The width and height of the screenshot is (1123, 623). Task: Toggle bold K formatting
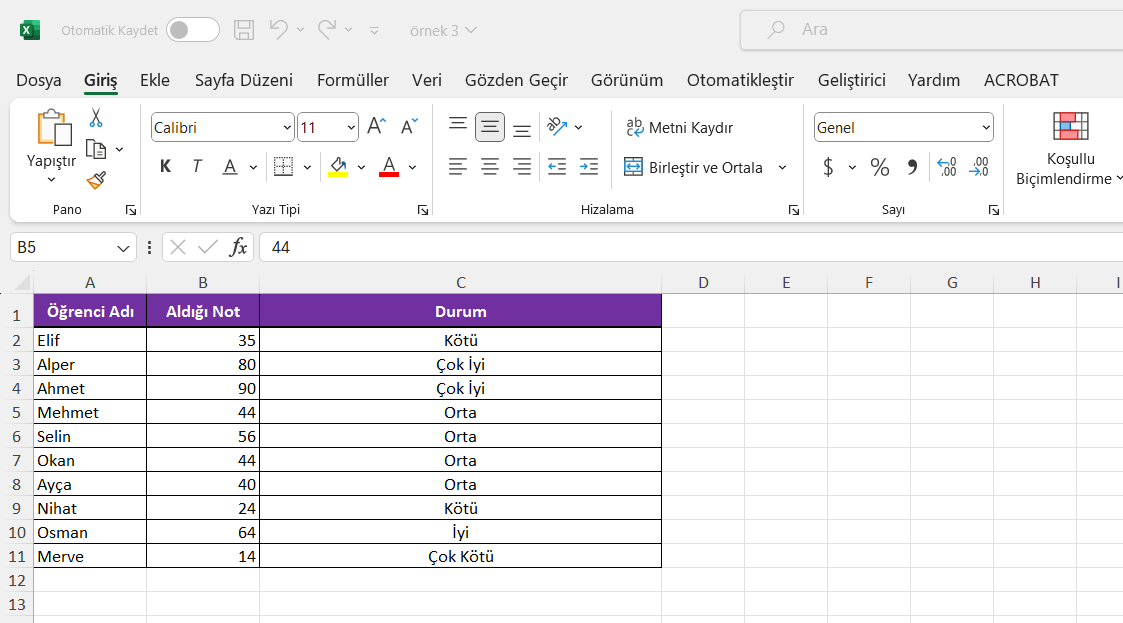tap(165, 167)
